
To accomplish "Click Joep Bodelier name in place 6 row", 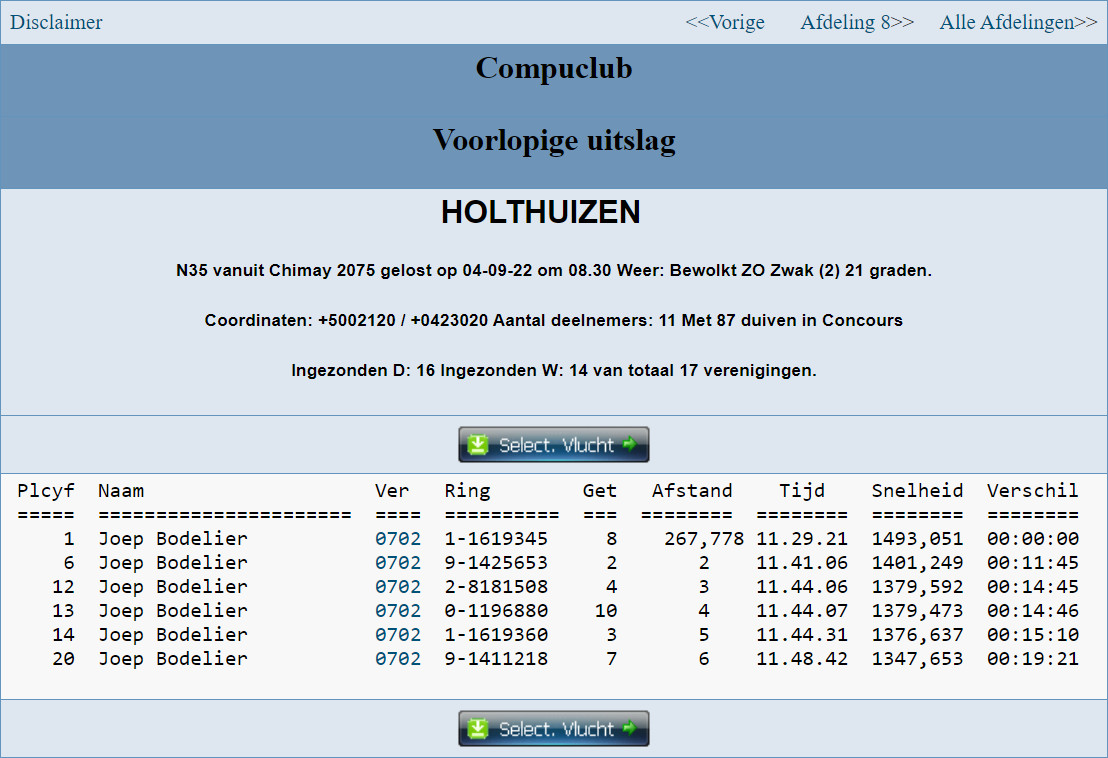I will coord(173,563).
